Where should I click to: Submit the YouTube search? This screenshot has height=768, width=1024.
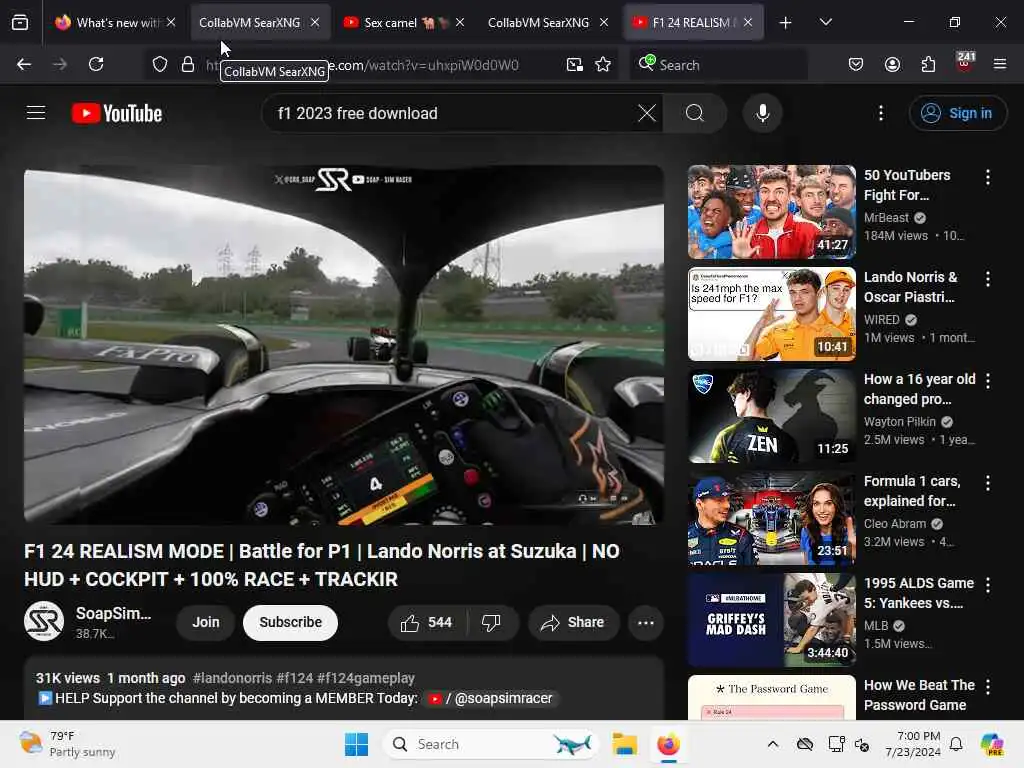pos(695,113)
